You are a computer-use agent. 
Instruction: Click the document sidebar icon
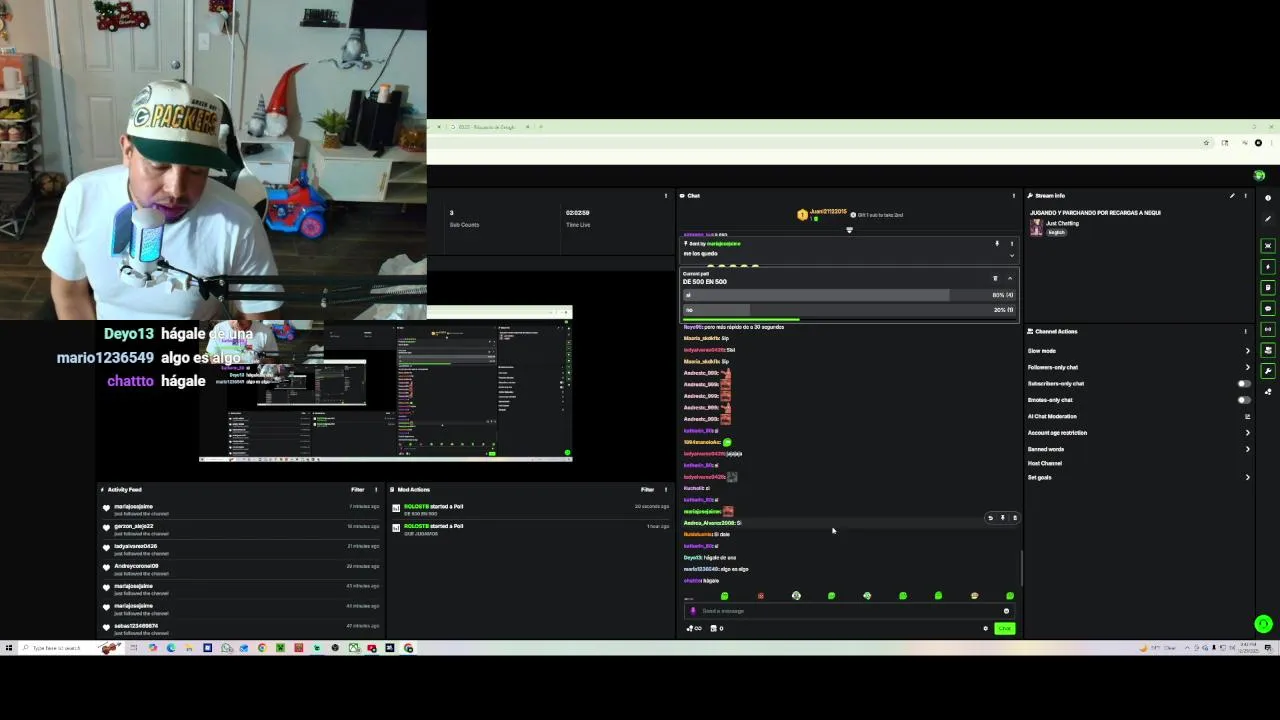click(x=1268, y=288)
